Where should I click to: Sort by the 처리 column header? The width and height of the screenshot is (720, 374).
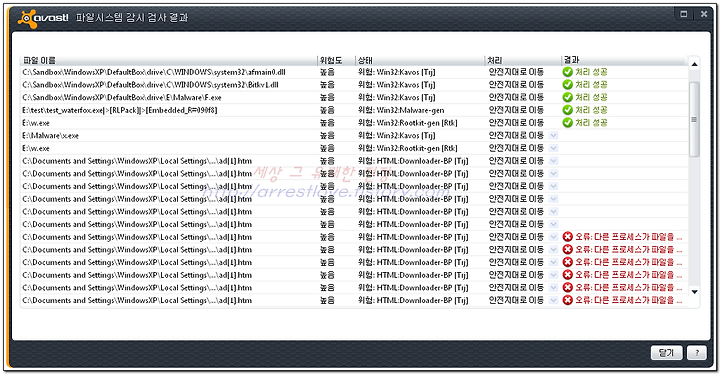(x=523, y=60)
